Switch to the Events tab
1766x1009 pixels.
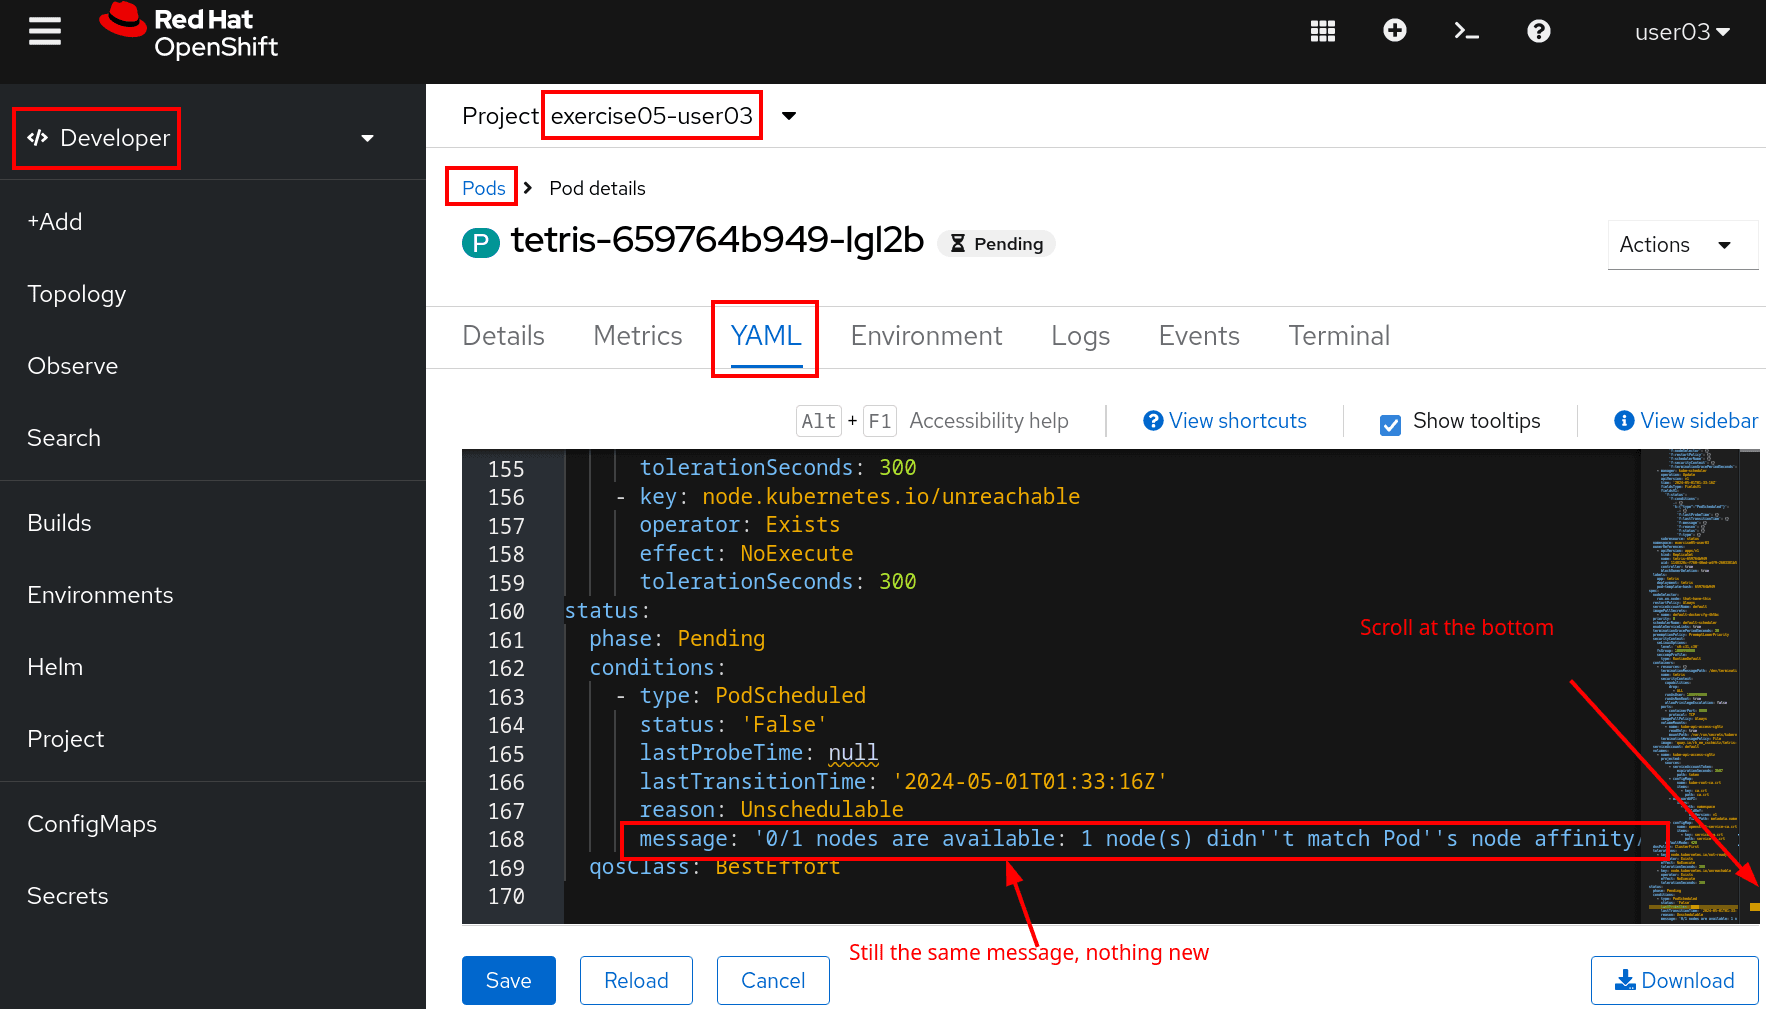(1199, 336)
